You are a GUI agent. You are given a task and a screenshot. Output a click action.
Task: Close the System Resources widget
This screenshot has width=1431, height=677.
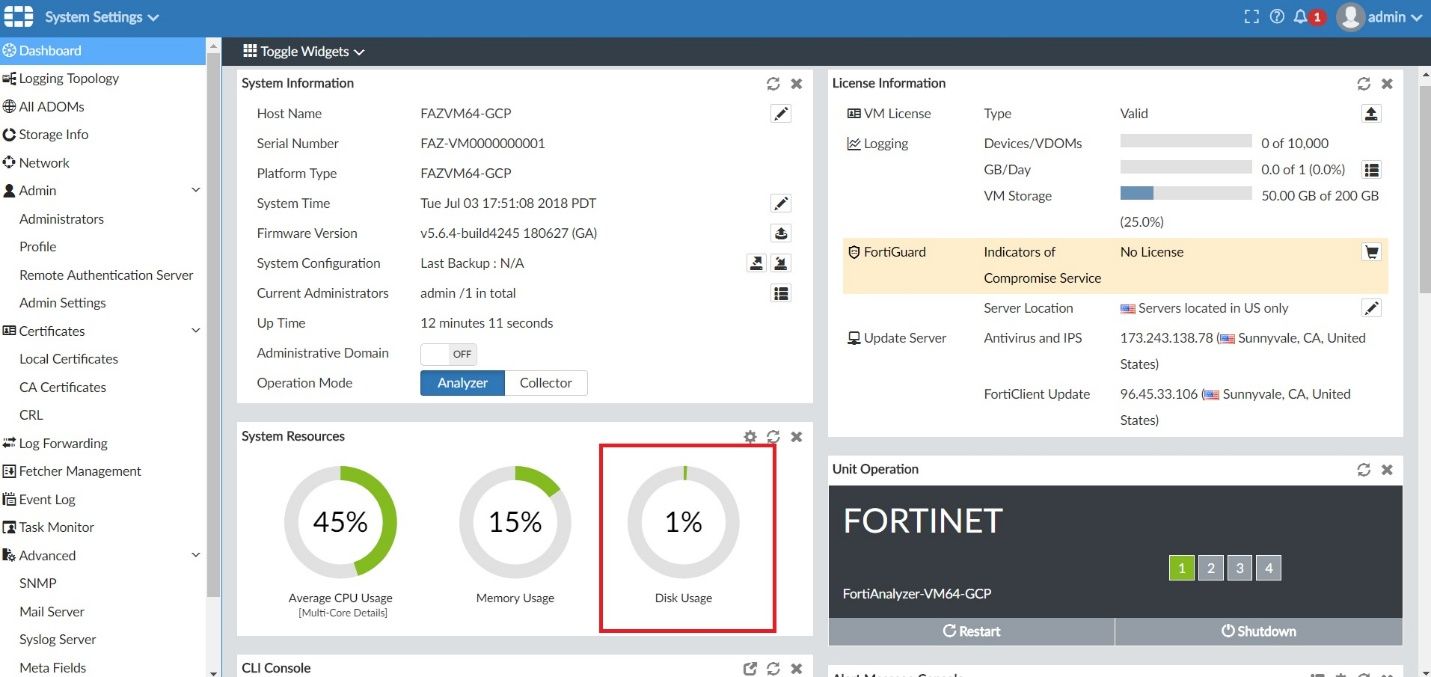pos(797,437)
